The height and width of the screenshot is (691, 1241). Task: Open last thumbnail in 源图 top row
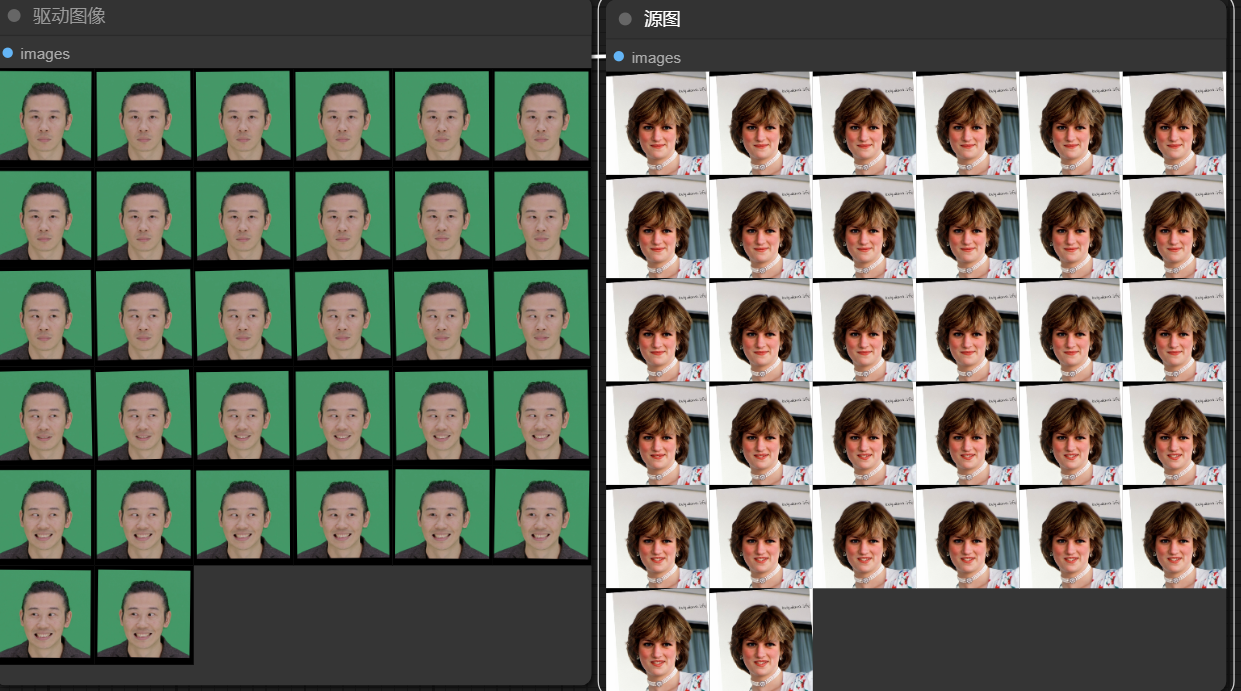(1174, 124)
